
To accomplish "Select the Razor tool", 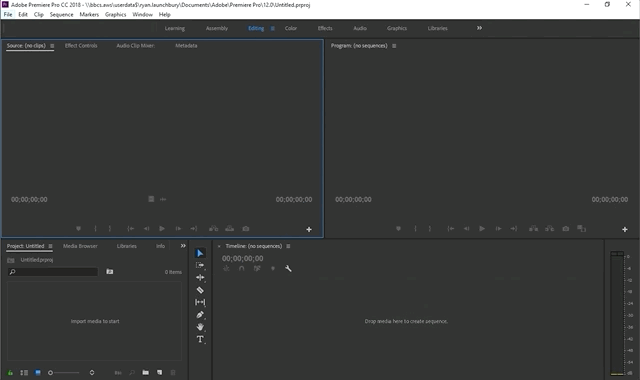I will pos(200,290).
